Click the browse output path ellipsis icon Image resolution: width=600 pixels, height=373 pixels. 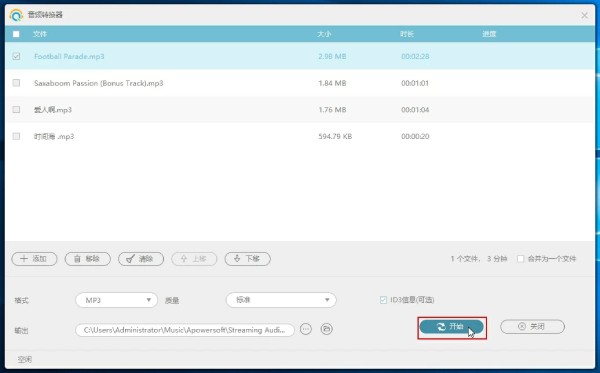[x=306, y=329]
